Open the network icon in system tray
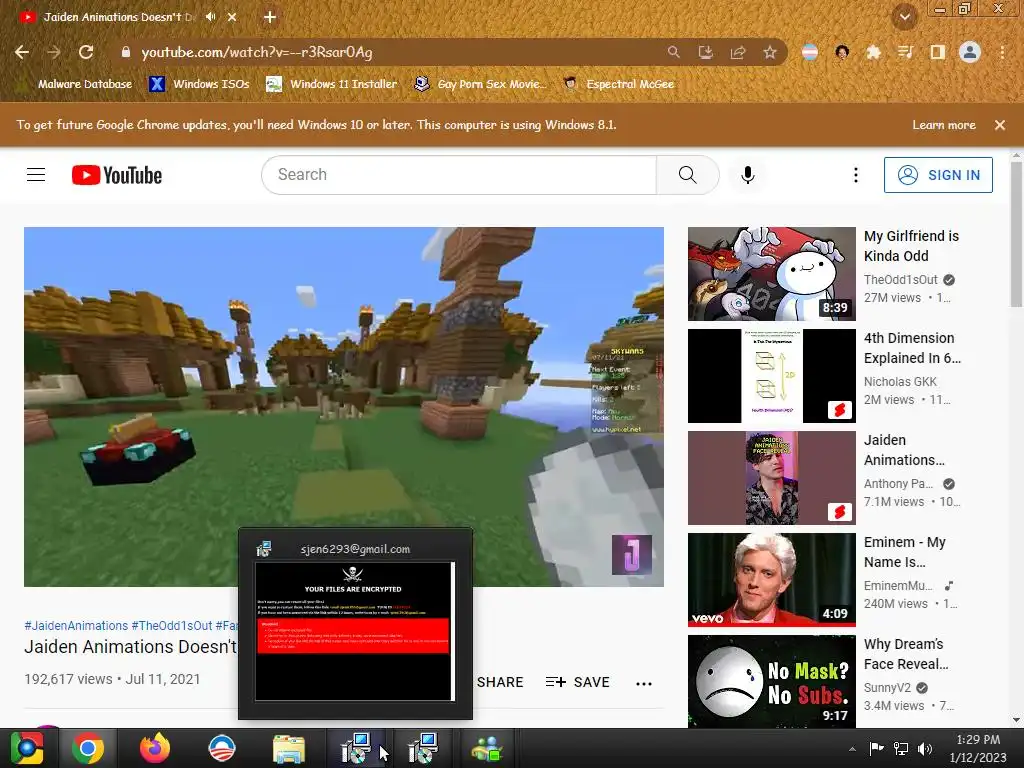The width and height of the screenshot is (1024, 768). (x=901, y=749)
